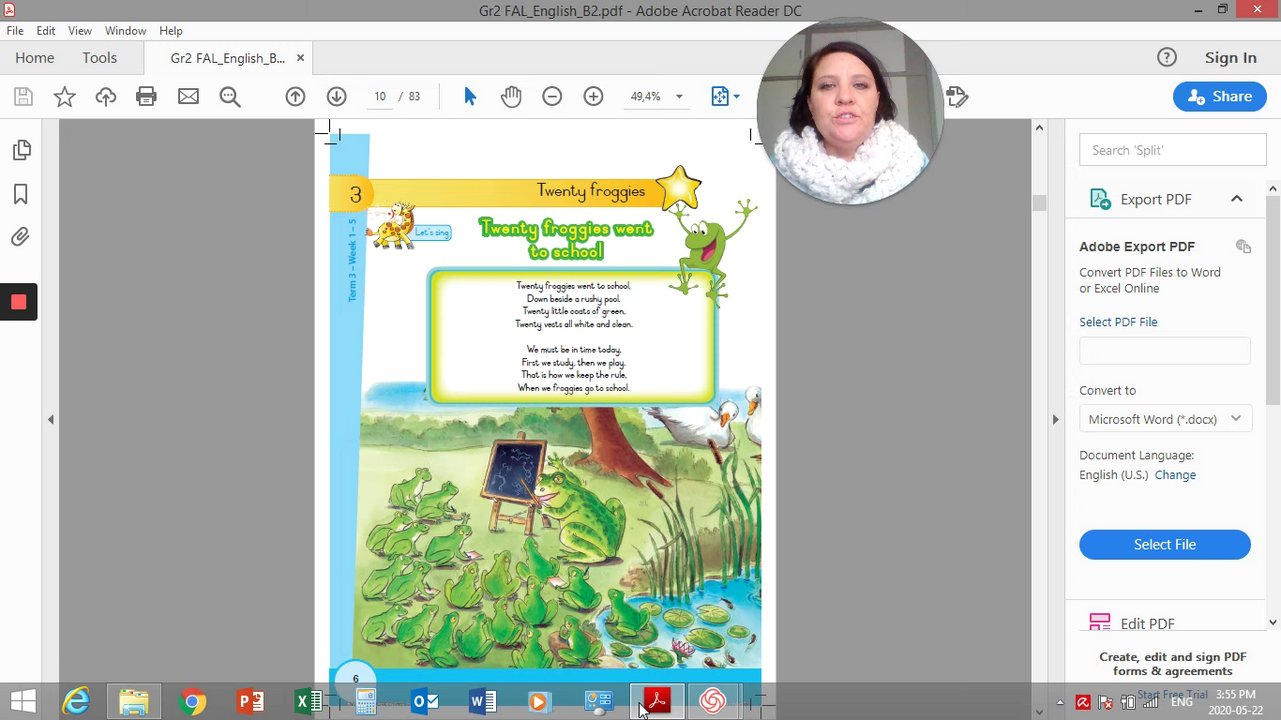The width and height of the screenshot is (1281, 720).
Task: Click the Search tools input field
Action: [x=1173, y=150]
